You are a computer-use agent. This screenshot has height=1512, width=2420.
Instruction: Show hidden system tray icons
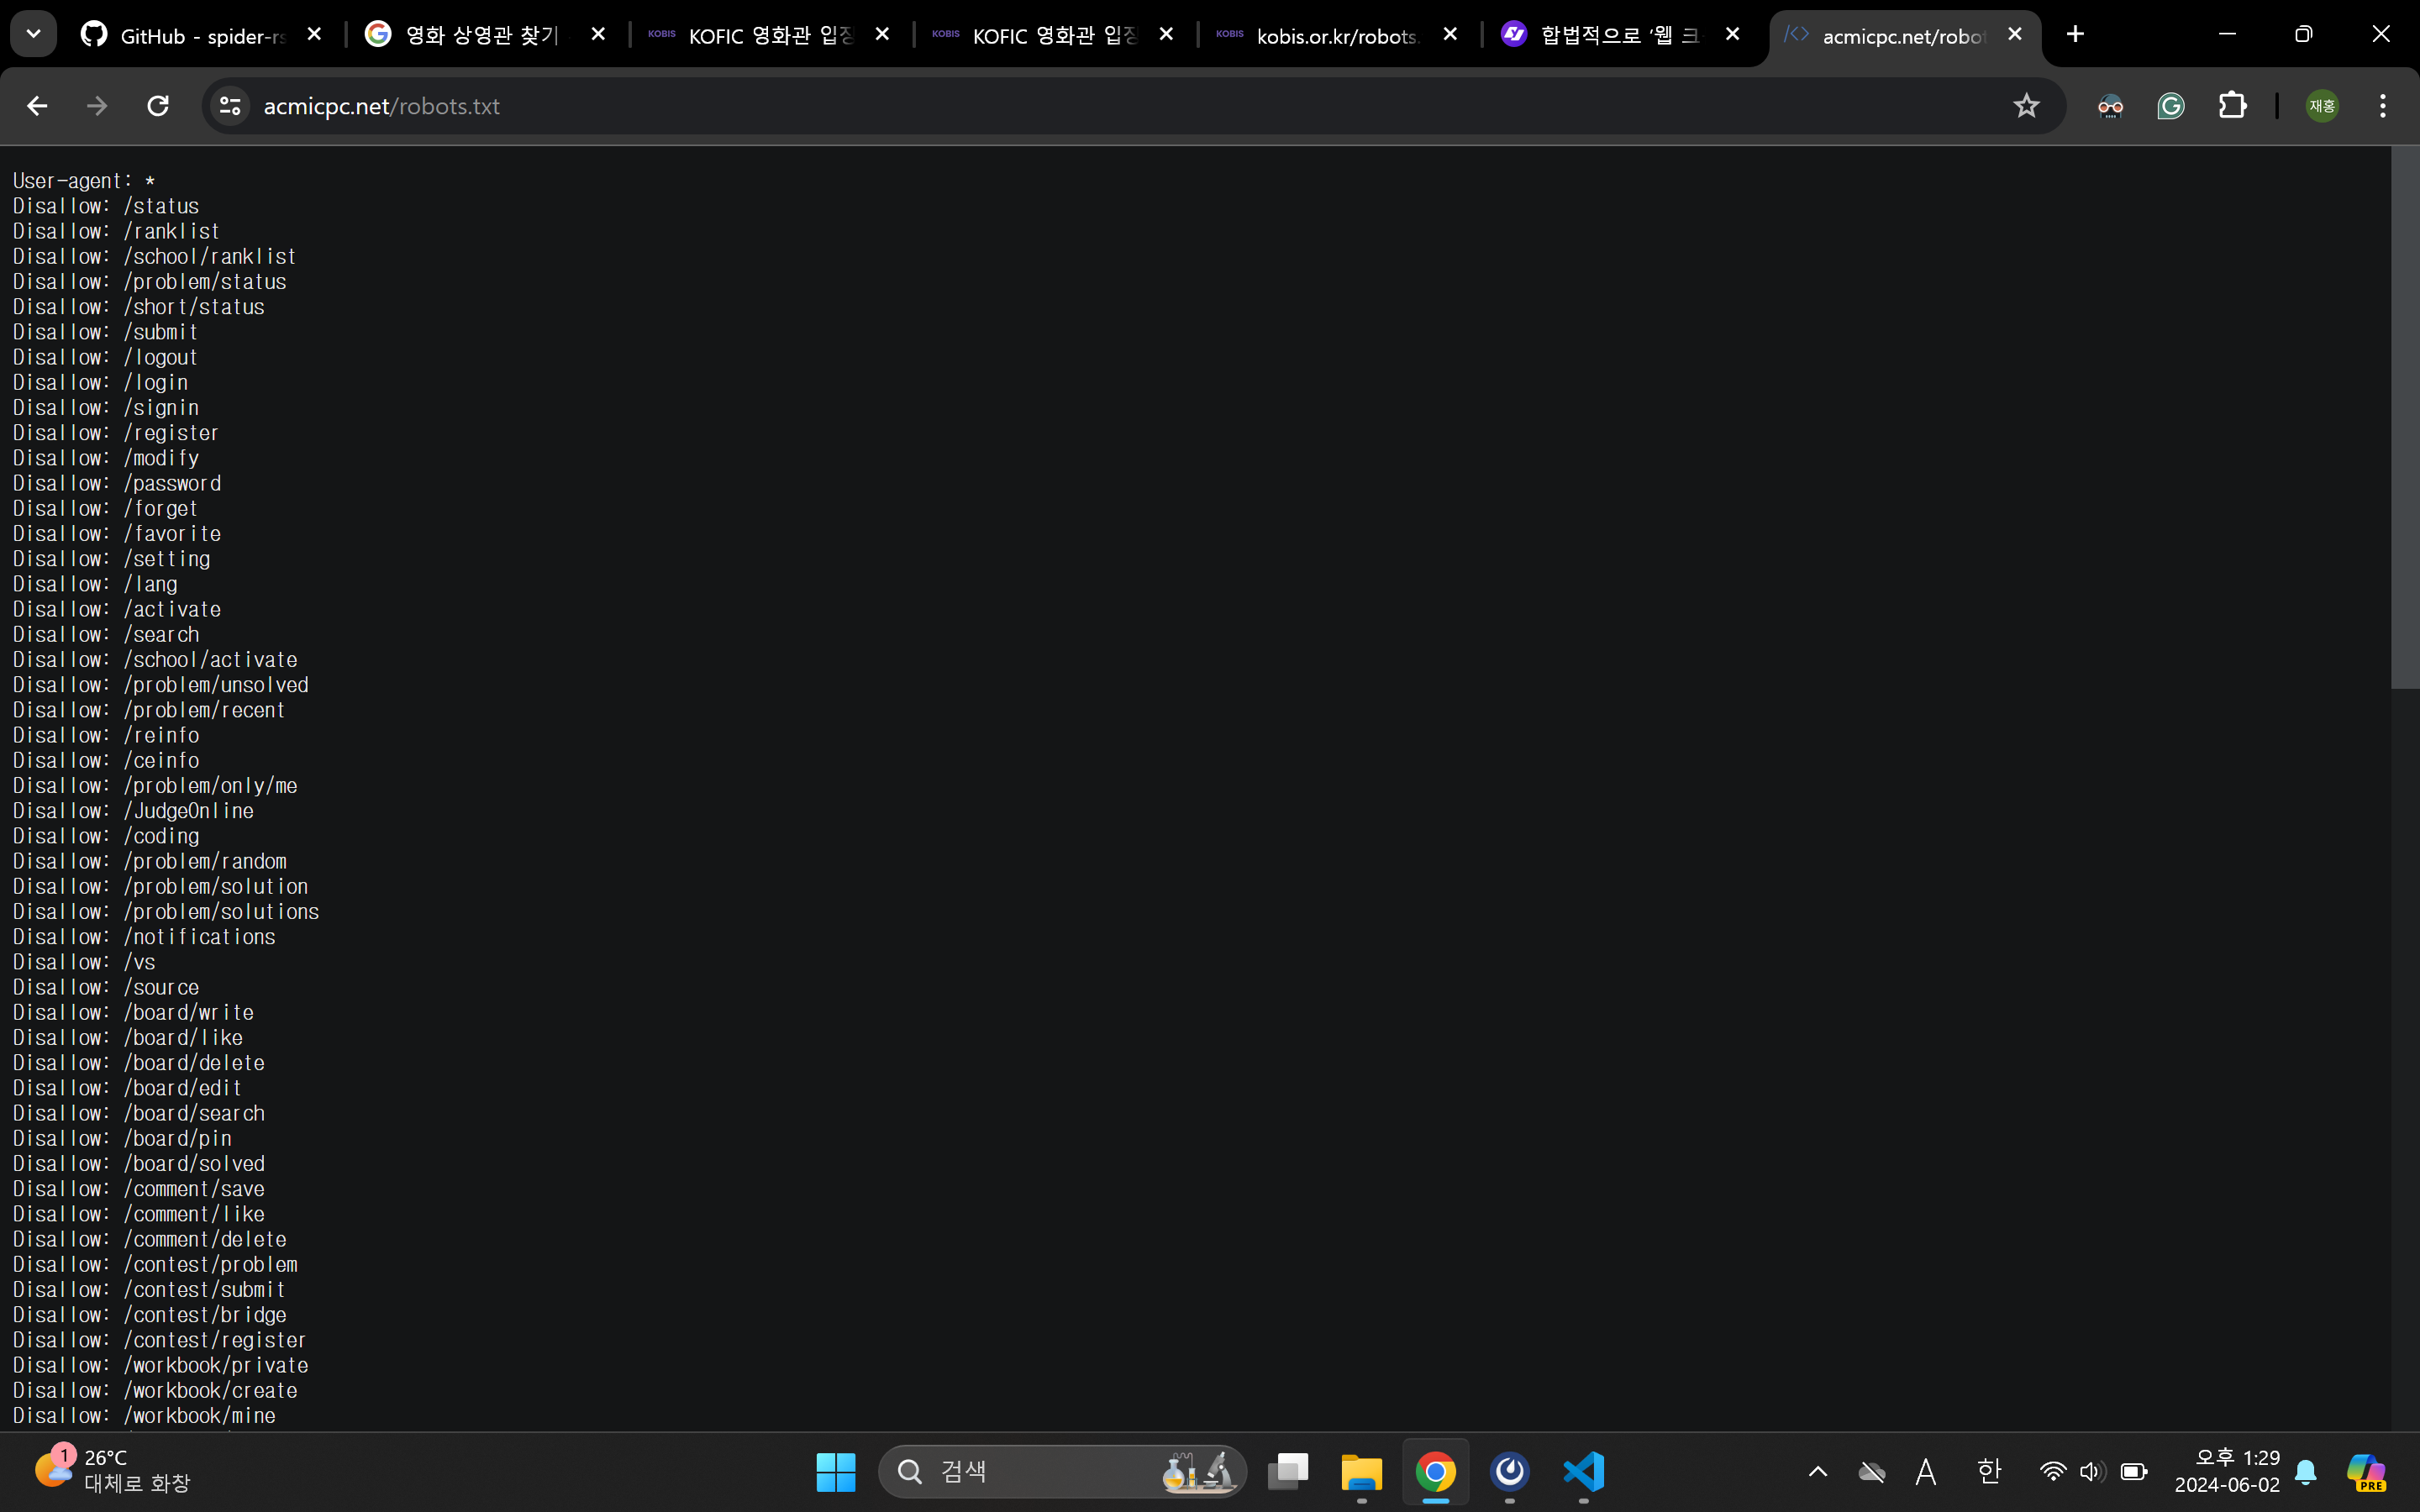tap(1818, 1471)
